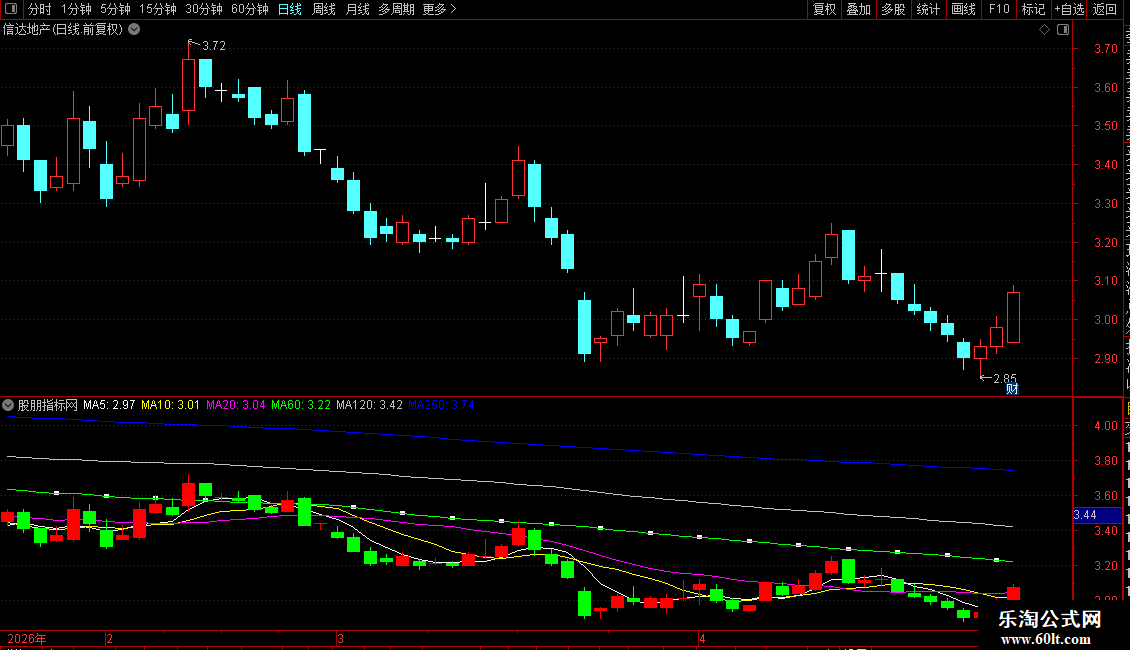
Task: Select the 5分钟 period tab
Action: click(115, 9)
